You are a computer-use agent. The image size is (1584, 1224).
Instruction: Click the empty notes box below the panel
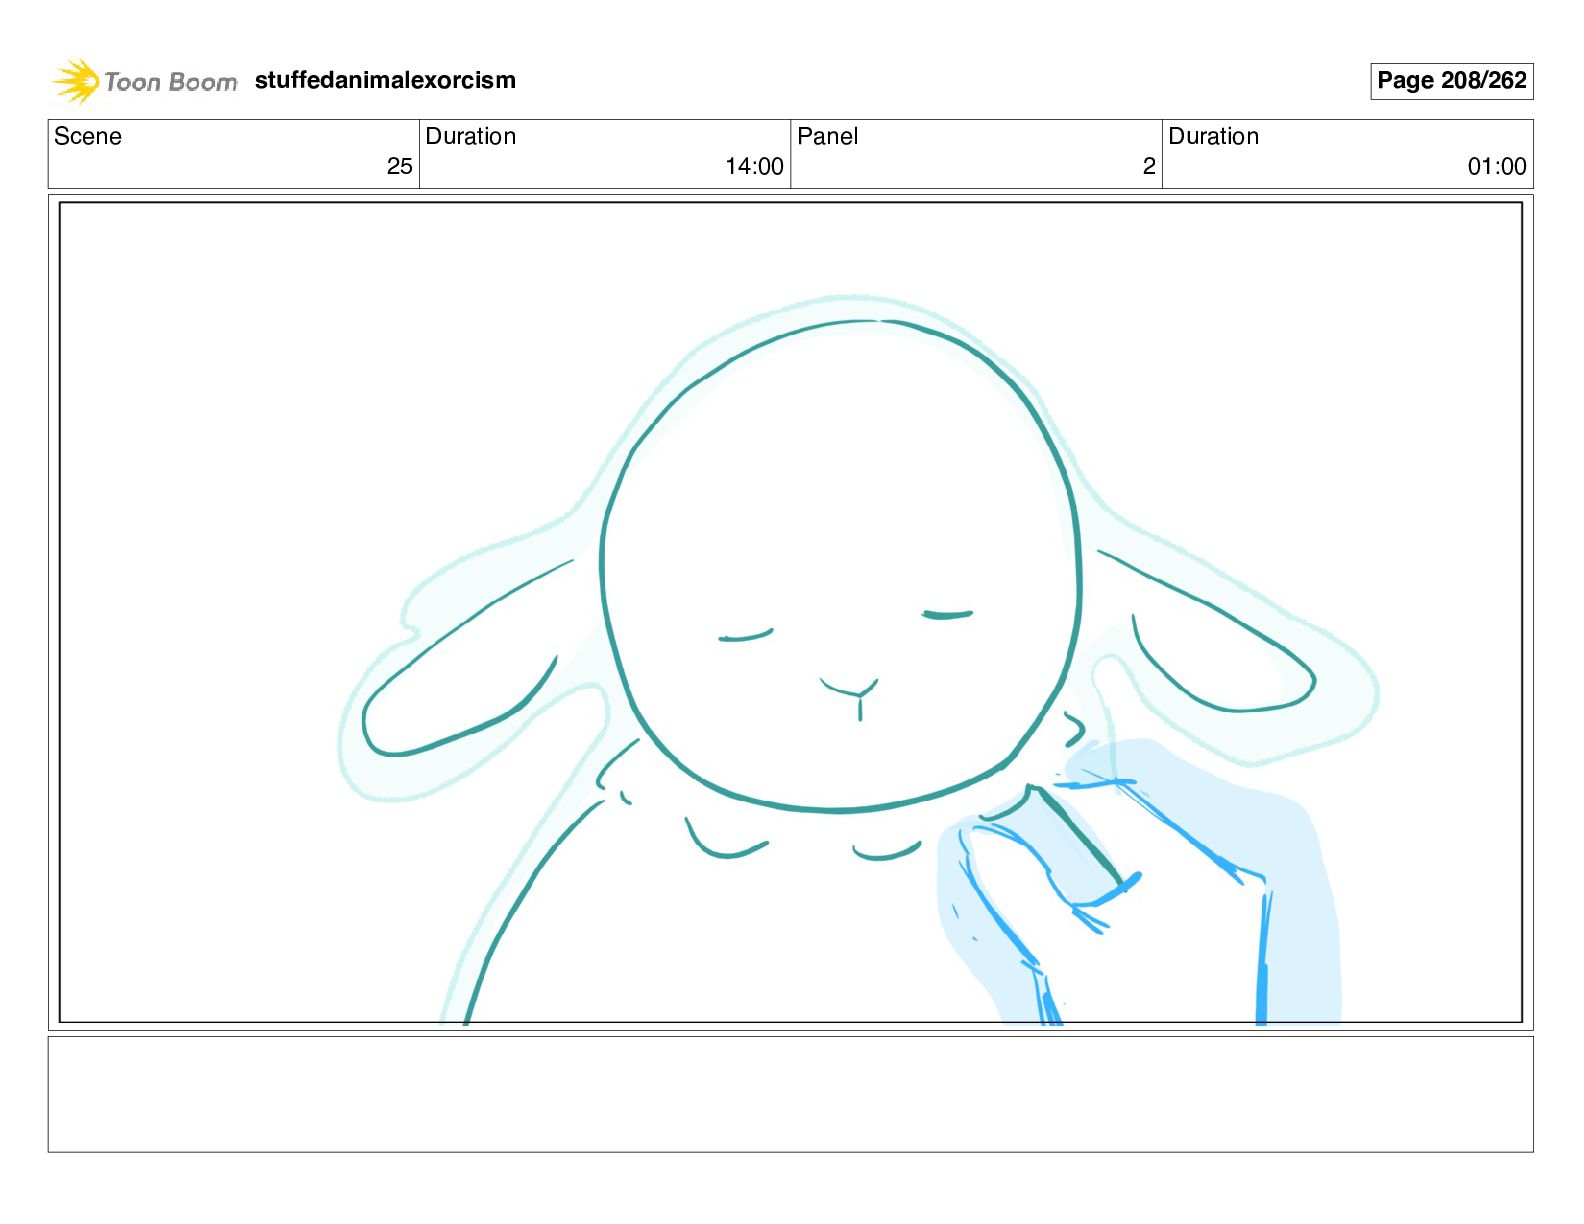pos(790,1094)
